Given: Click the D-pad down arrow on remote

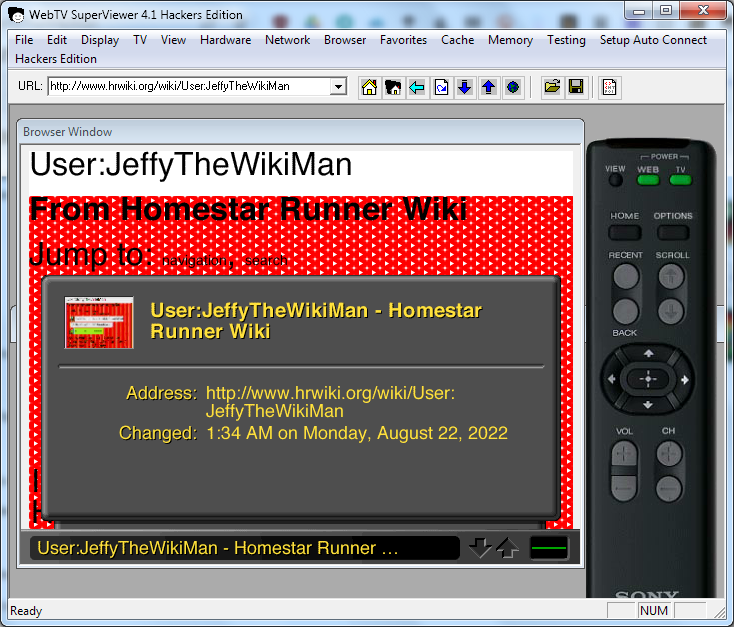Looking at the screenshot, I should (648, 405).
